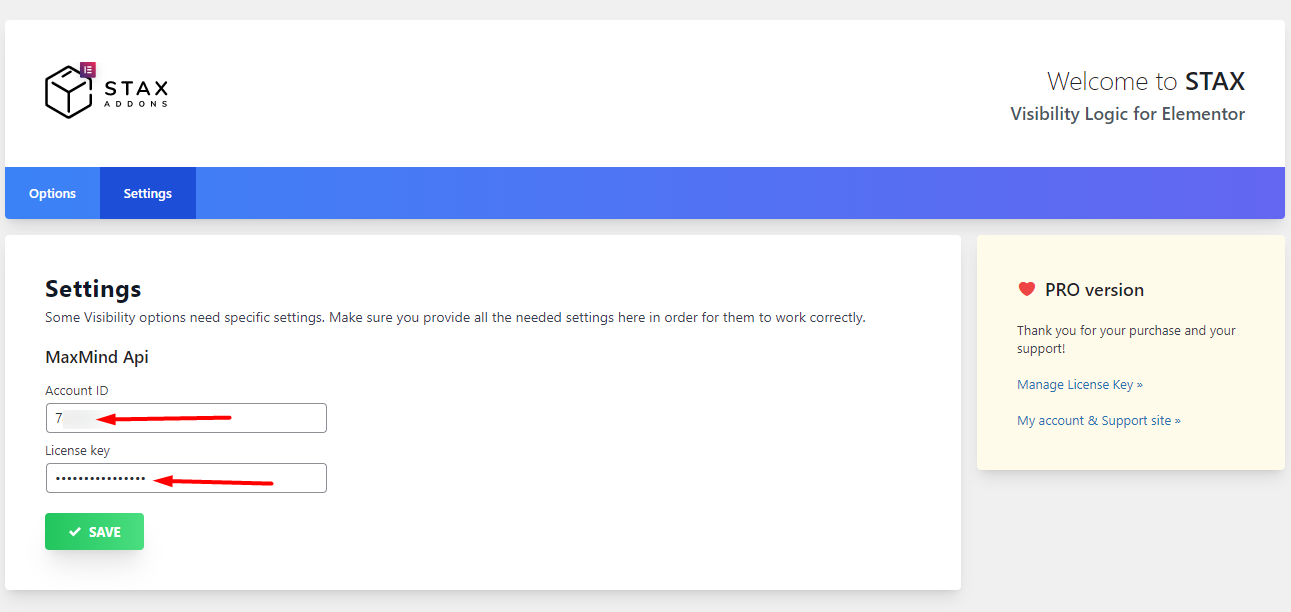
Task: Select the Settings tab
Action: (148, 194)
